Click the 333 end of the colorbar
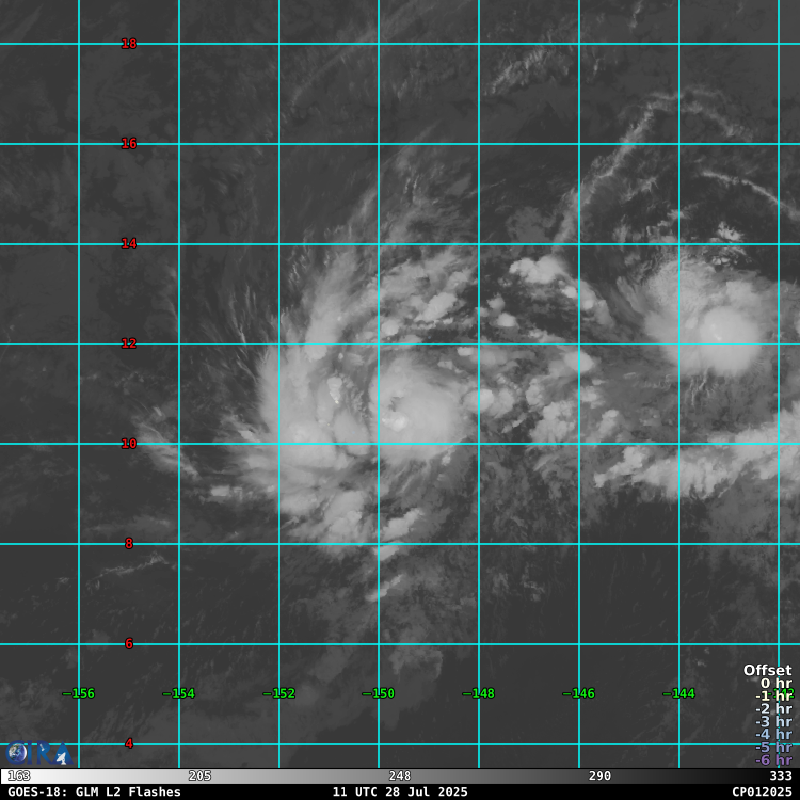Image resolution: width=800 pixels, height=800 pixels. pos(780,776)
